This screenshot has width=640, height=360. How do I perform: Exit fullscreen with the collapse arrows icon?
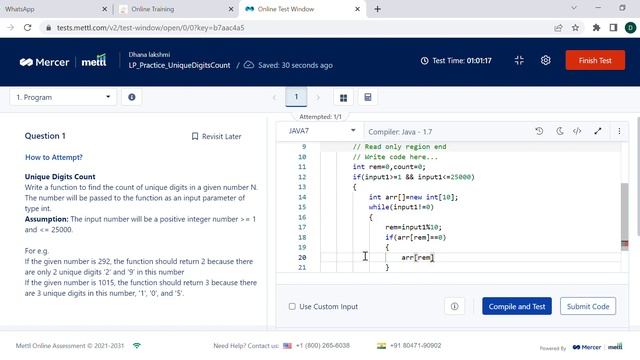point(519,60)
